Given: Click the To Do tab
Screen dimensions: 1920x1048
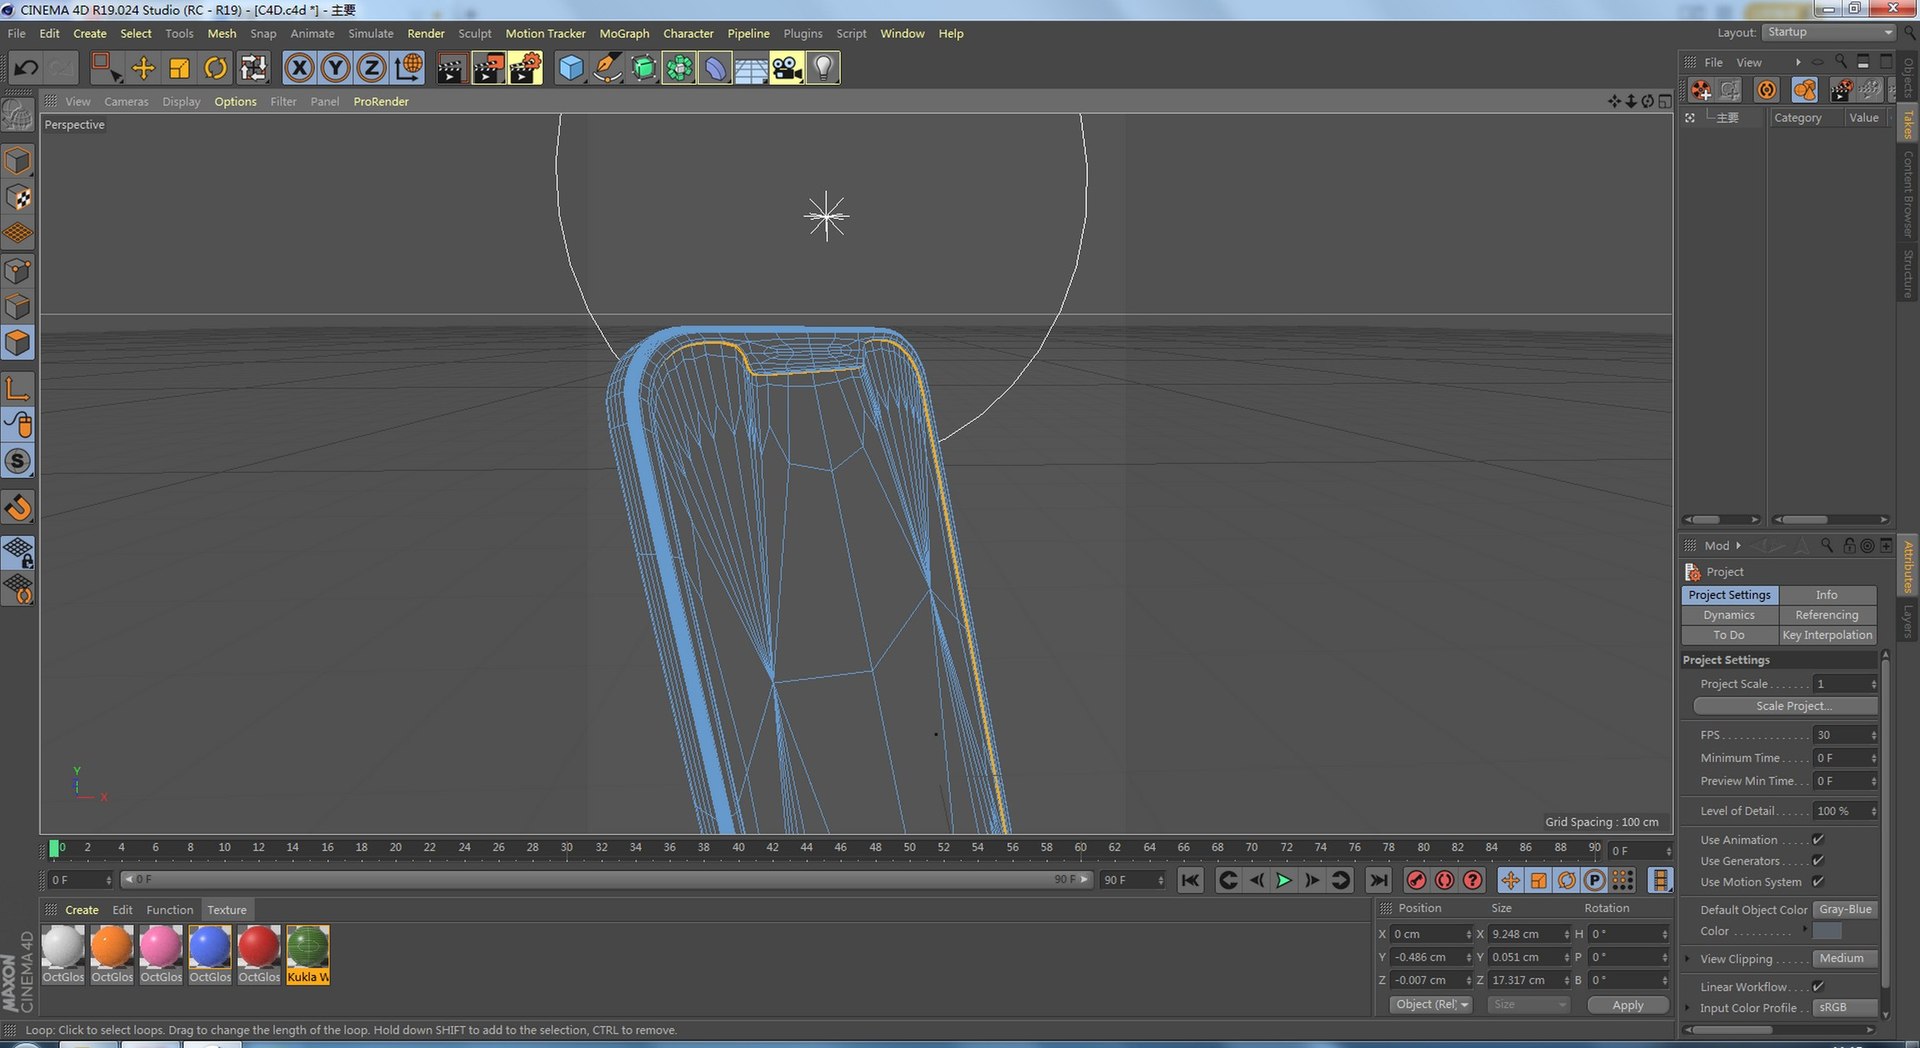Looking at the screenshot, I should [x=1729, y=635].
